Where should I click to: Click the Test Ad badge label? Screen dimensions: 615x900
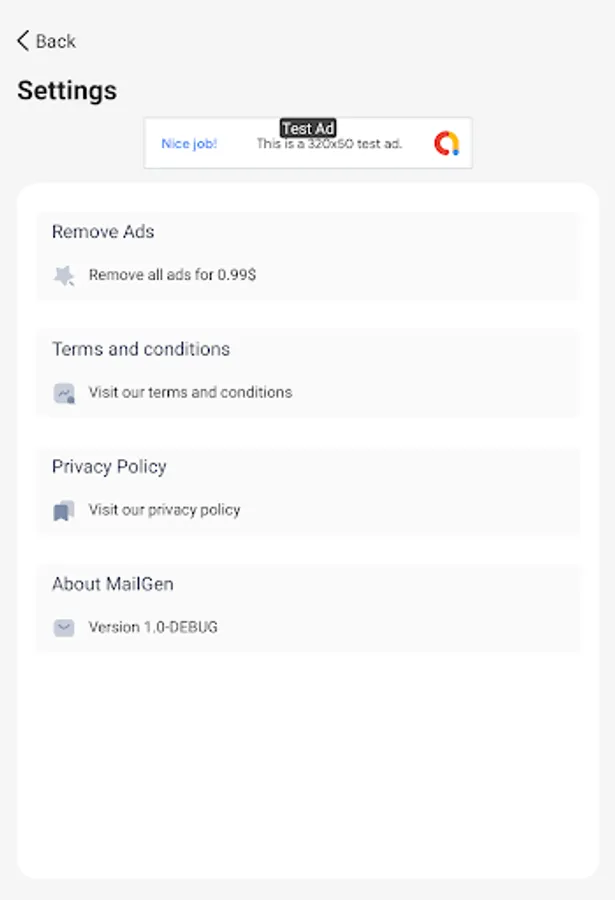308,128
